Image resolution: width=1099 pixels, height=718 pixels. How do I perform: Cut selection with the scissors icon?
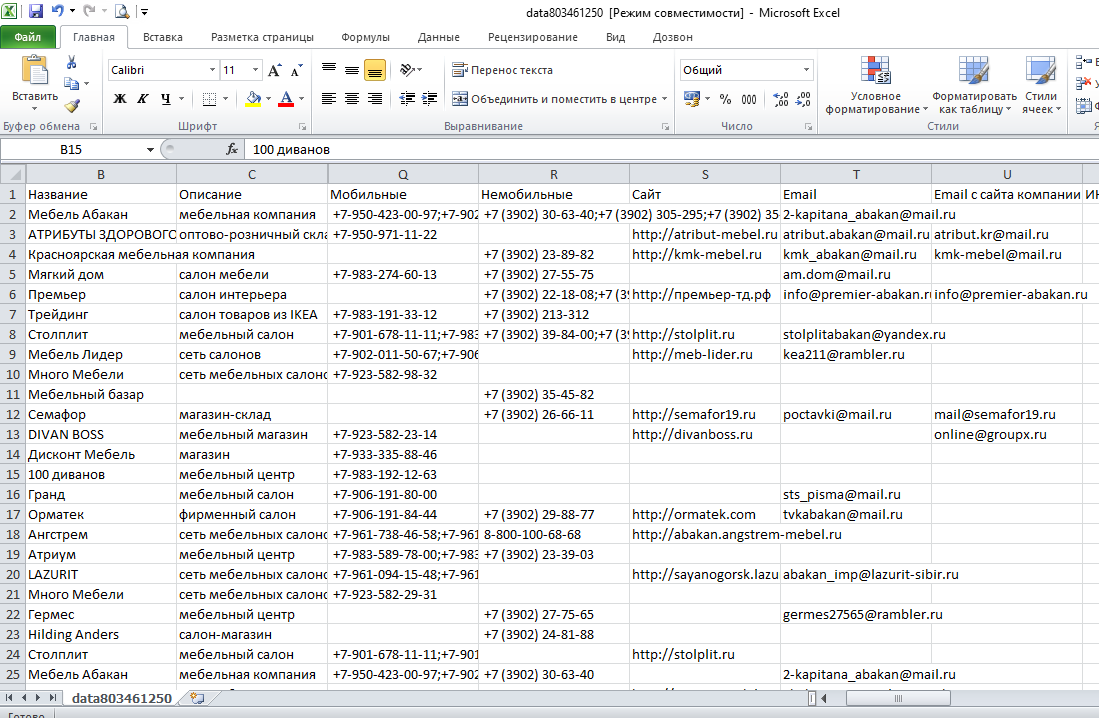pyautogui.click(x=71, y=63)
